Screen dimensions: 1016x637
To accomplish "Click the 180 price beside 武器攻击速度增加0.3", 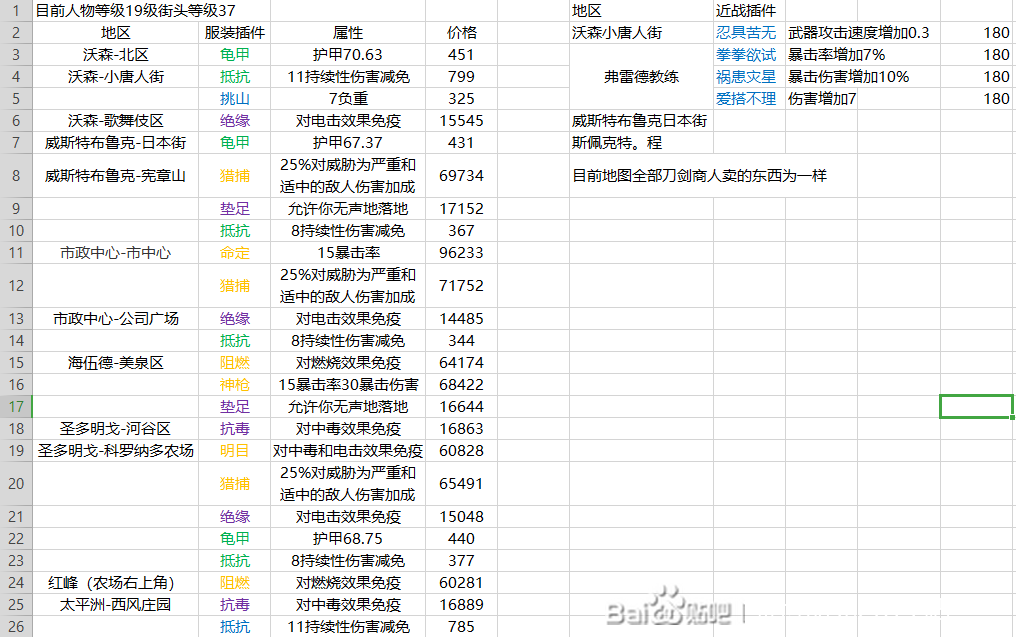I will 994,32.
